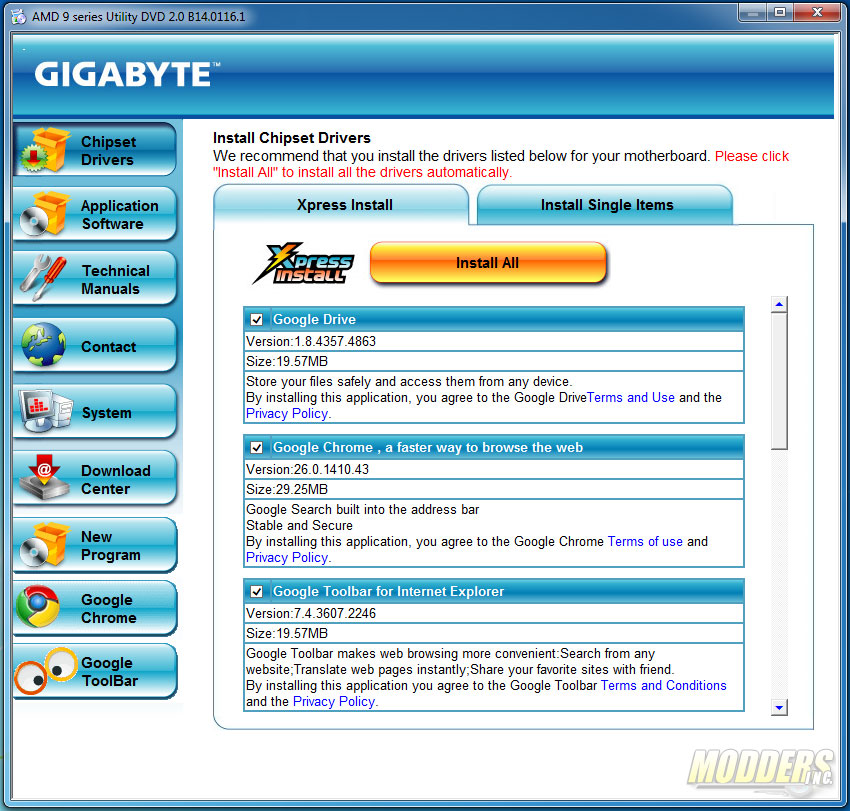Screen dimensions: 850x811
Task: Open the Chipset Drivers section icon
Action: click(46, 150)
